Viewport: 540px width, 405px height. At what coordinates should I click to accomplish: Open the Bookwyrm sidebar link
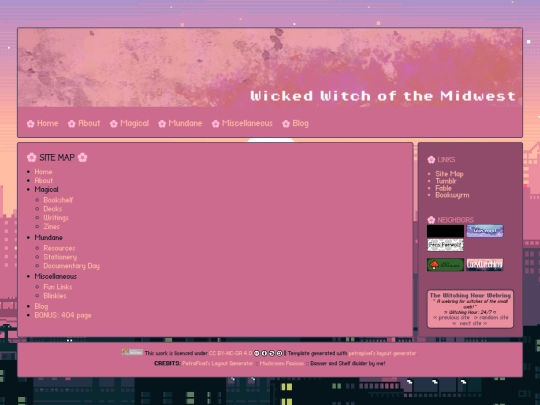pyautogui.click(x=452, y=195)
